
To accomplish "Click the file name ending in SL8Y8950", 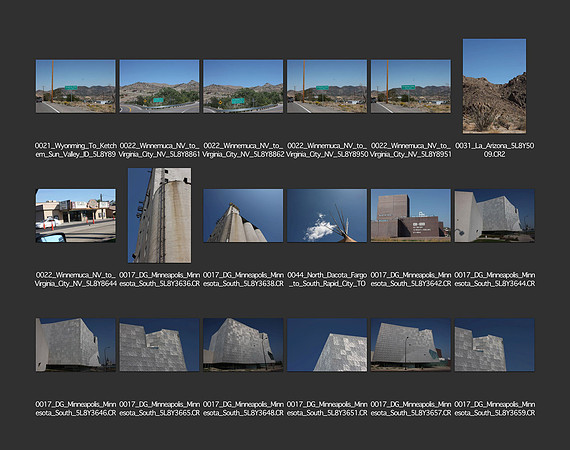I will tap(327, 150).
